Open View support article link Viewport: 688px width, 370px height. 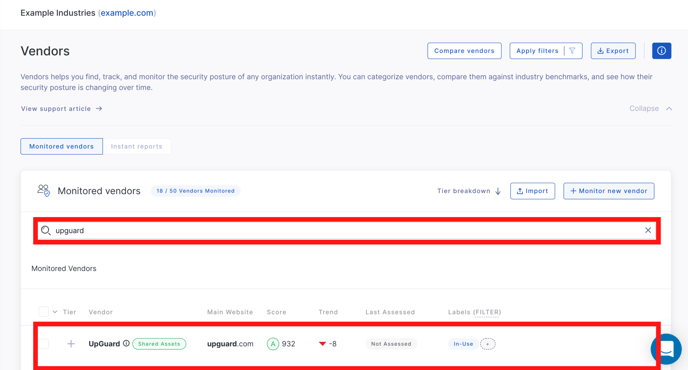click(61, 108)
